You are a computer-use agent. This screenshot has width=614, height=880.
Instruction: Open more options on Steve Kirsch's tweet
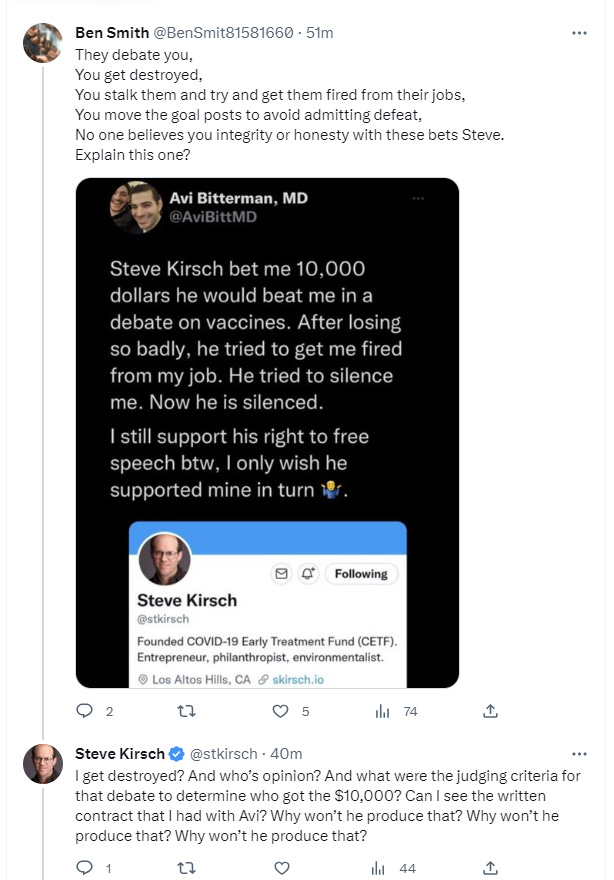[x=579, y=753]
